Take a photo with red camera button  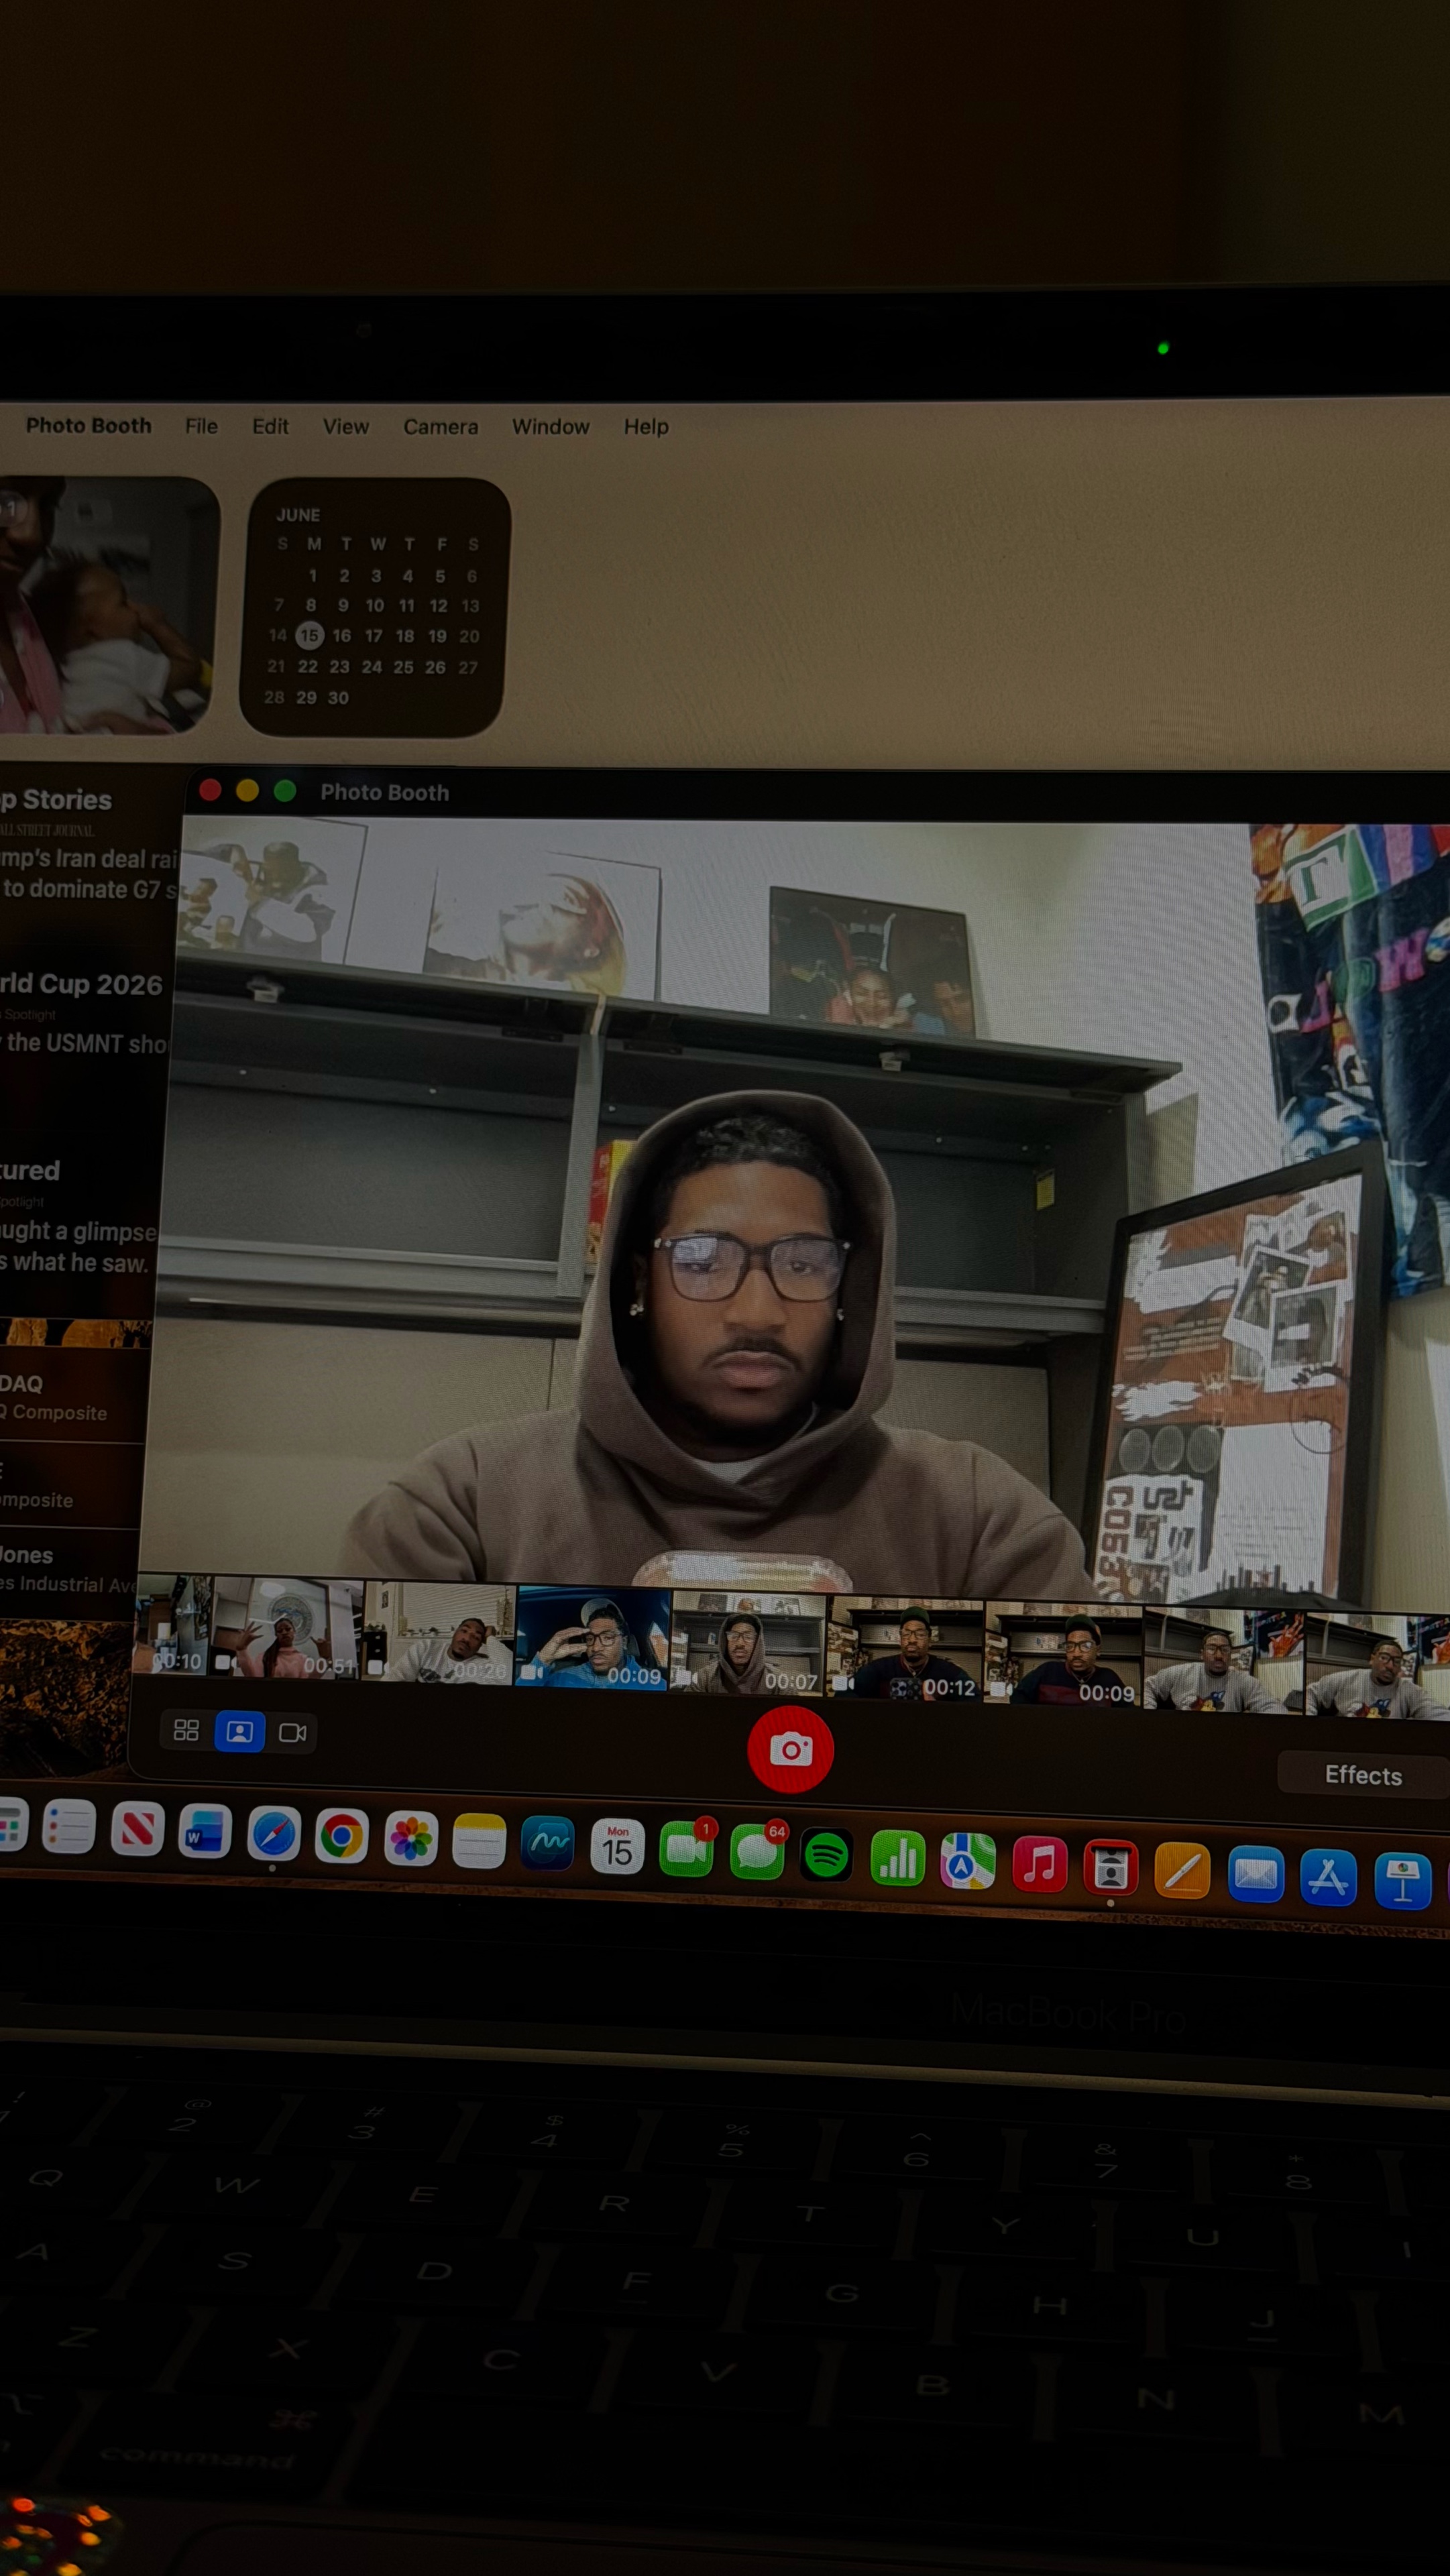click(x=790, y=1749)
